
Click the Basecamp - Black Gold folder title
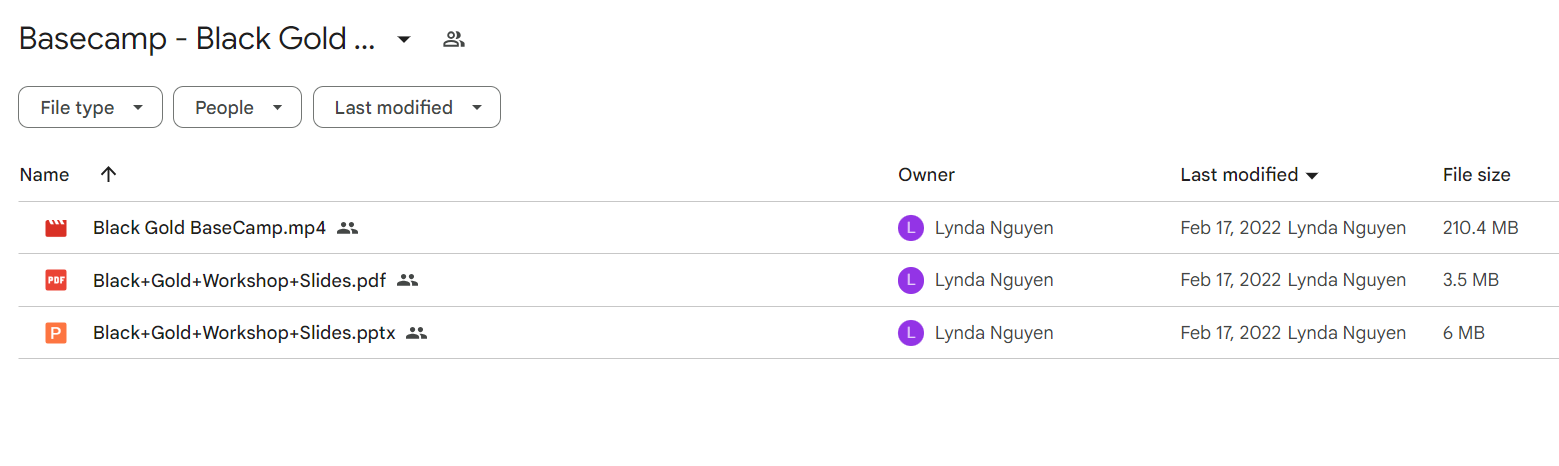pyautogui.click(x=197, y=40)
